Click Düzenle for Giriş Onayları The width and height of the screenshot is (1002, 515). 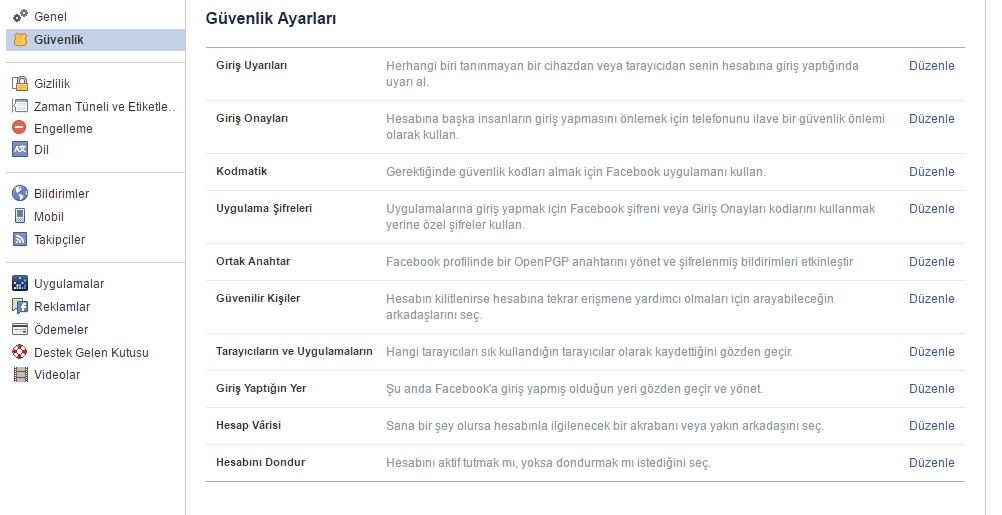932,119
